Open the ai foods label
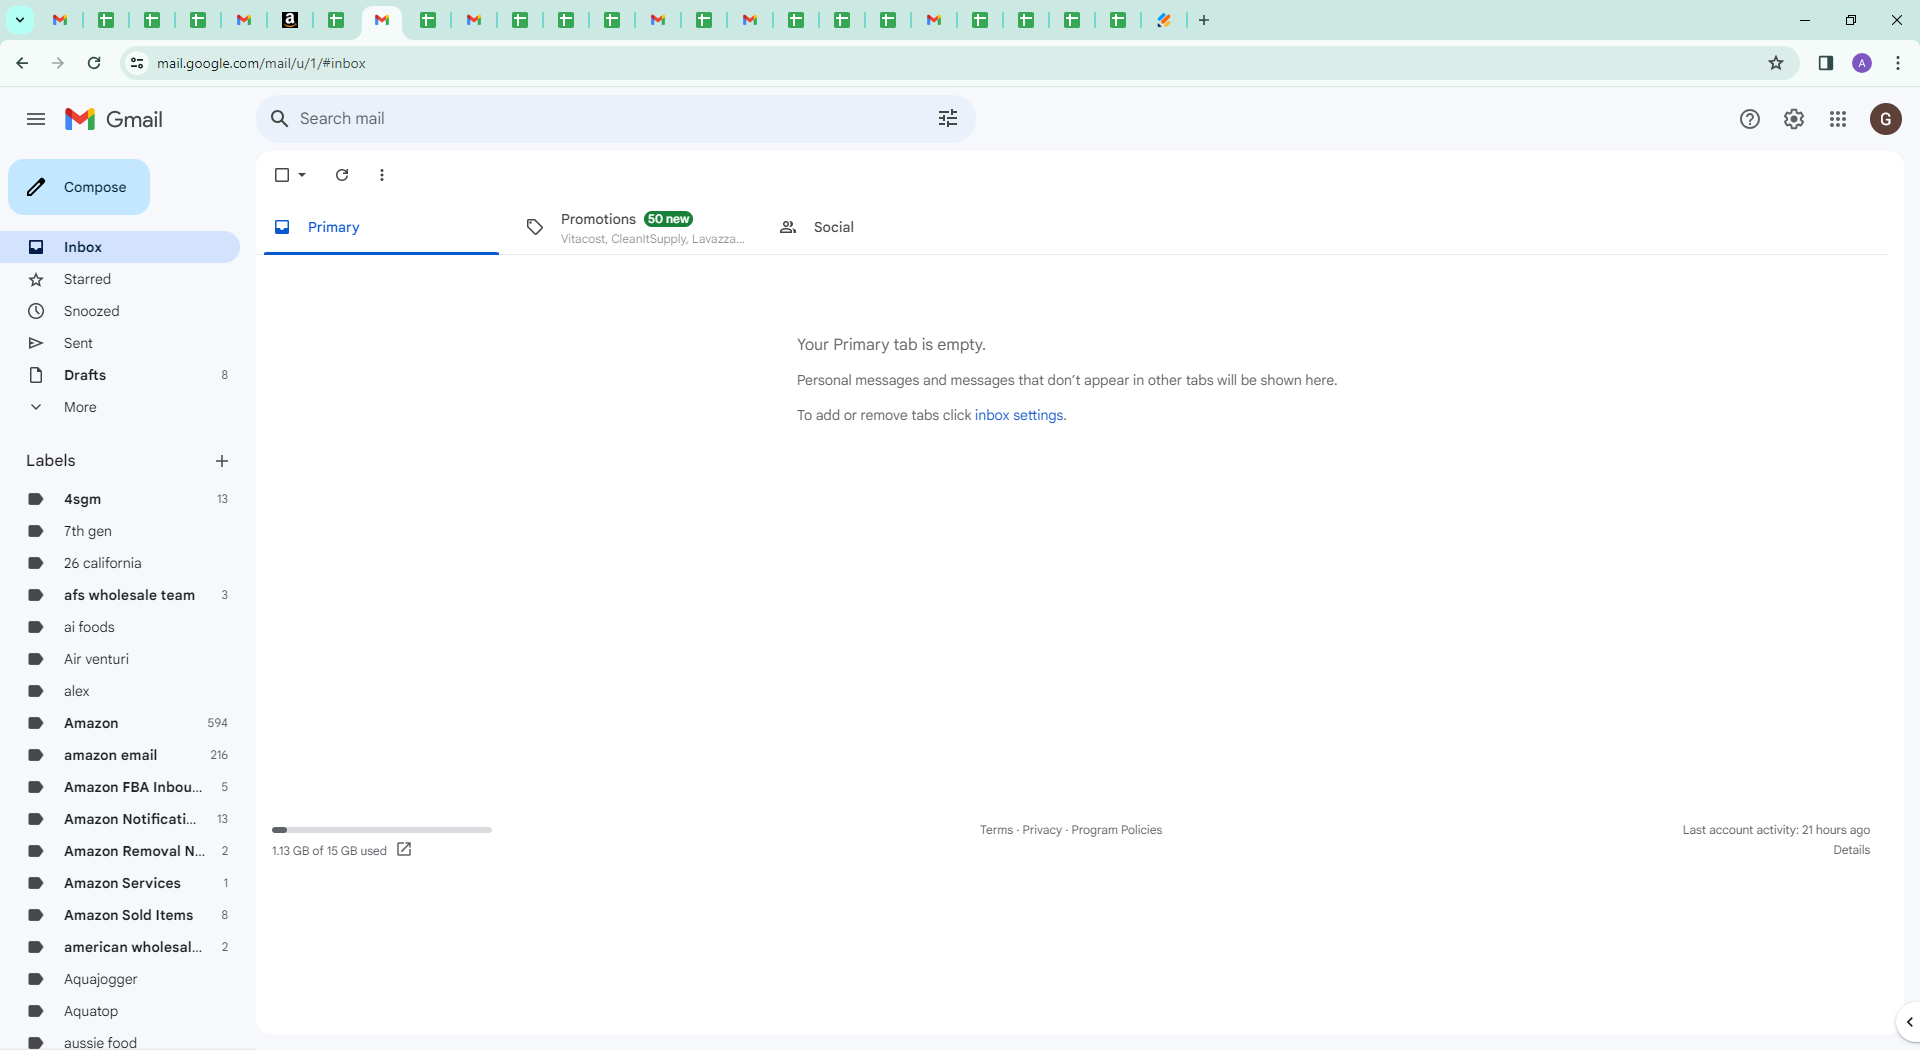This screenshot has height=1050, width=1920. click(120, 627)
